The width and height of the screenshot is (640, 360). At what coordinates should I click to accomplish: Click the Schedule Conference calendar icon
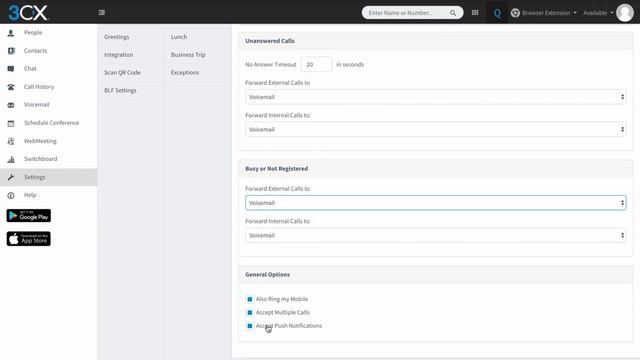11,123
